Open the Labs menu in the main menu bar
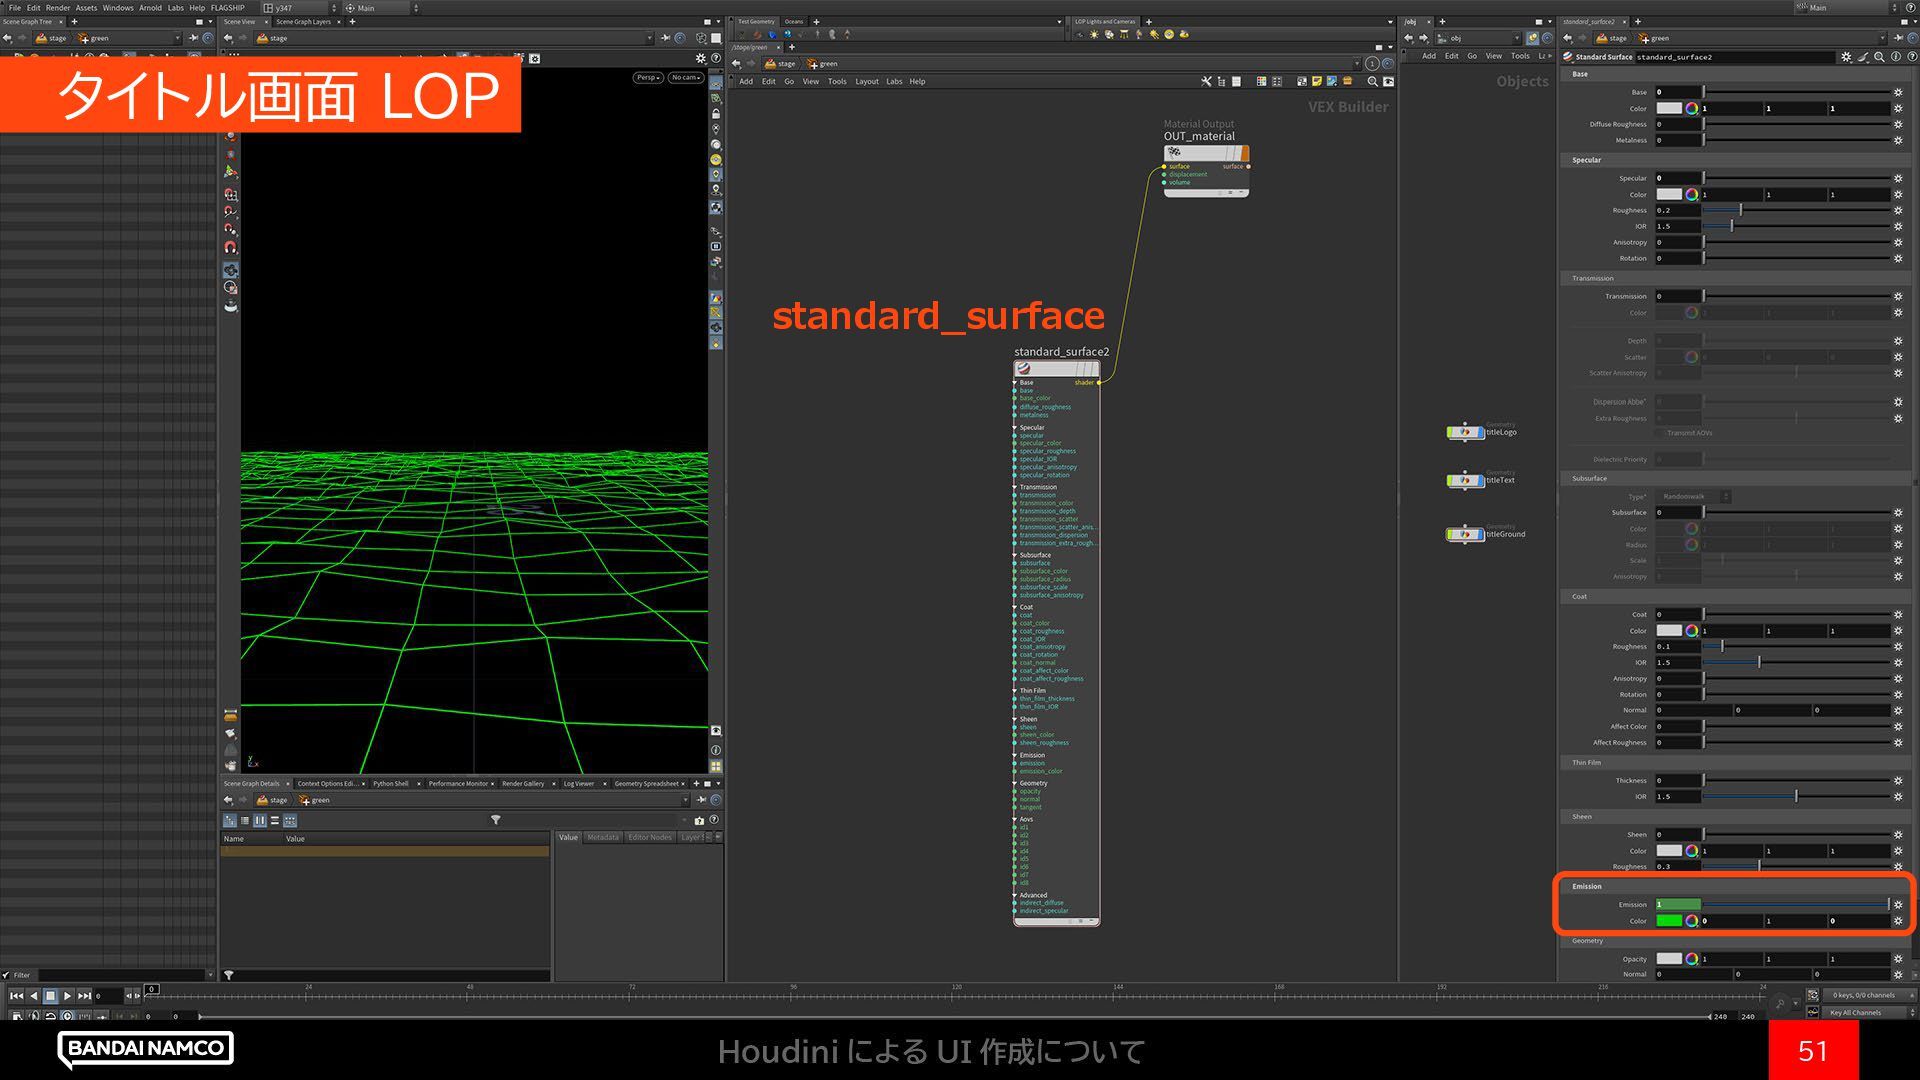1920x1080 pixels. [x=175, y=7]
